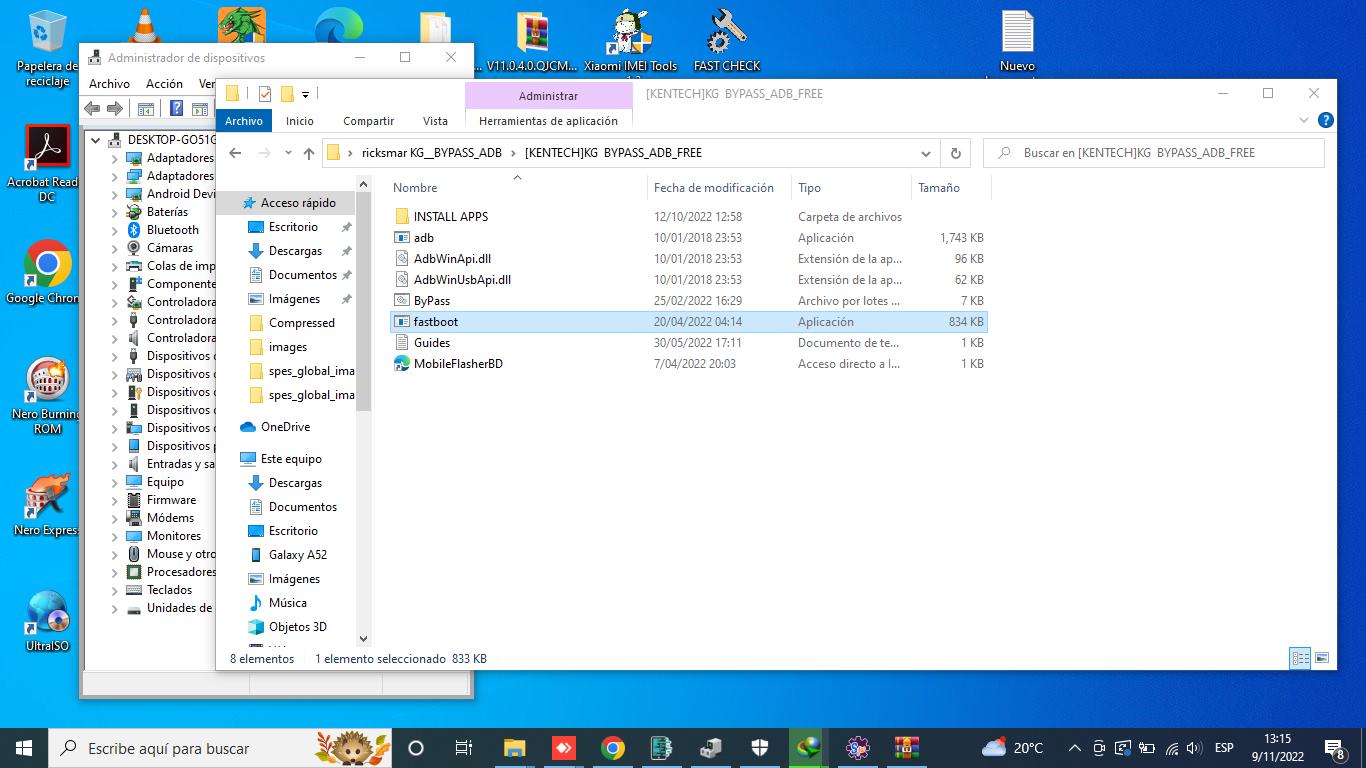Open the Xiaomi IMEI Tools desktop shortcut
The image size is (1366, 768).
pyautogui.click(x=630, y=42)
